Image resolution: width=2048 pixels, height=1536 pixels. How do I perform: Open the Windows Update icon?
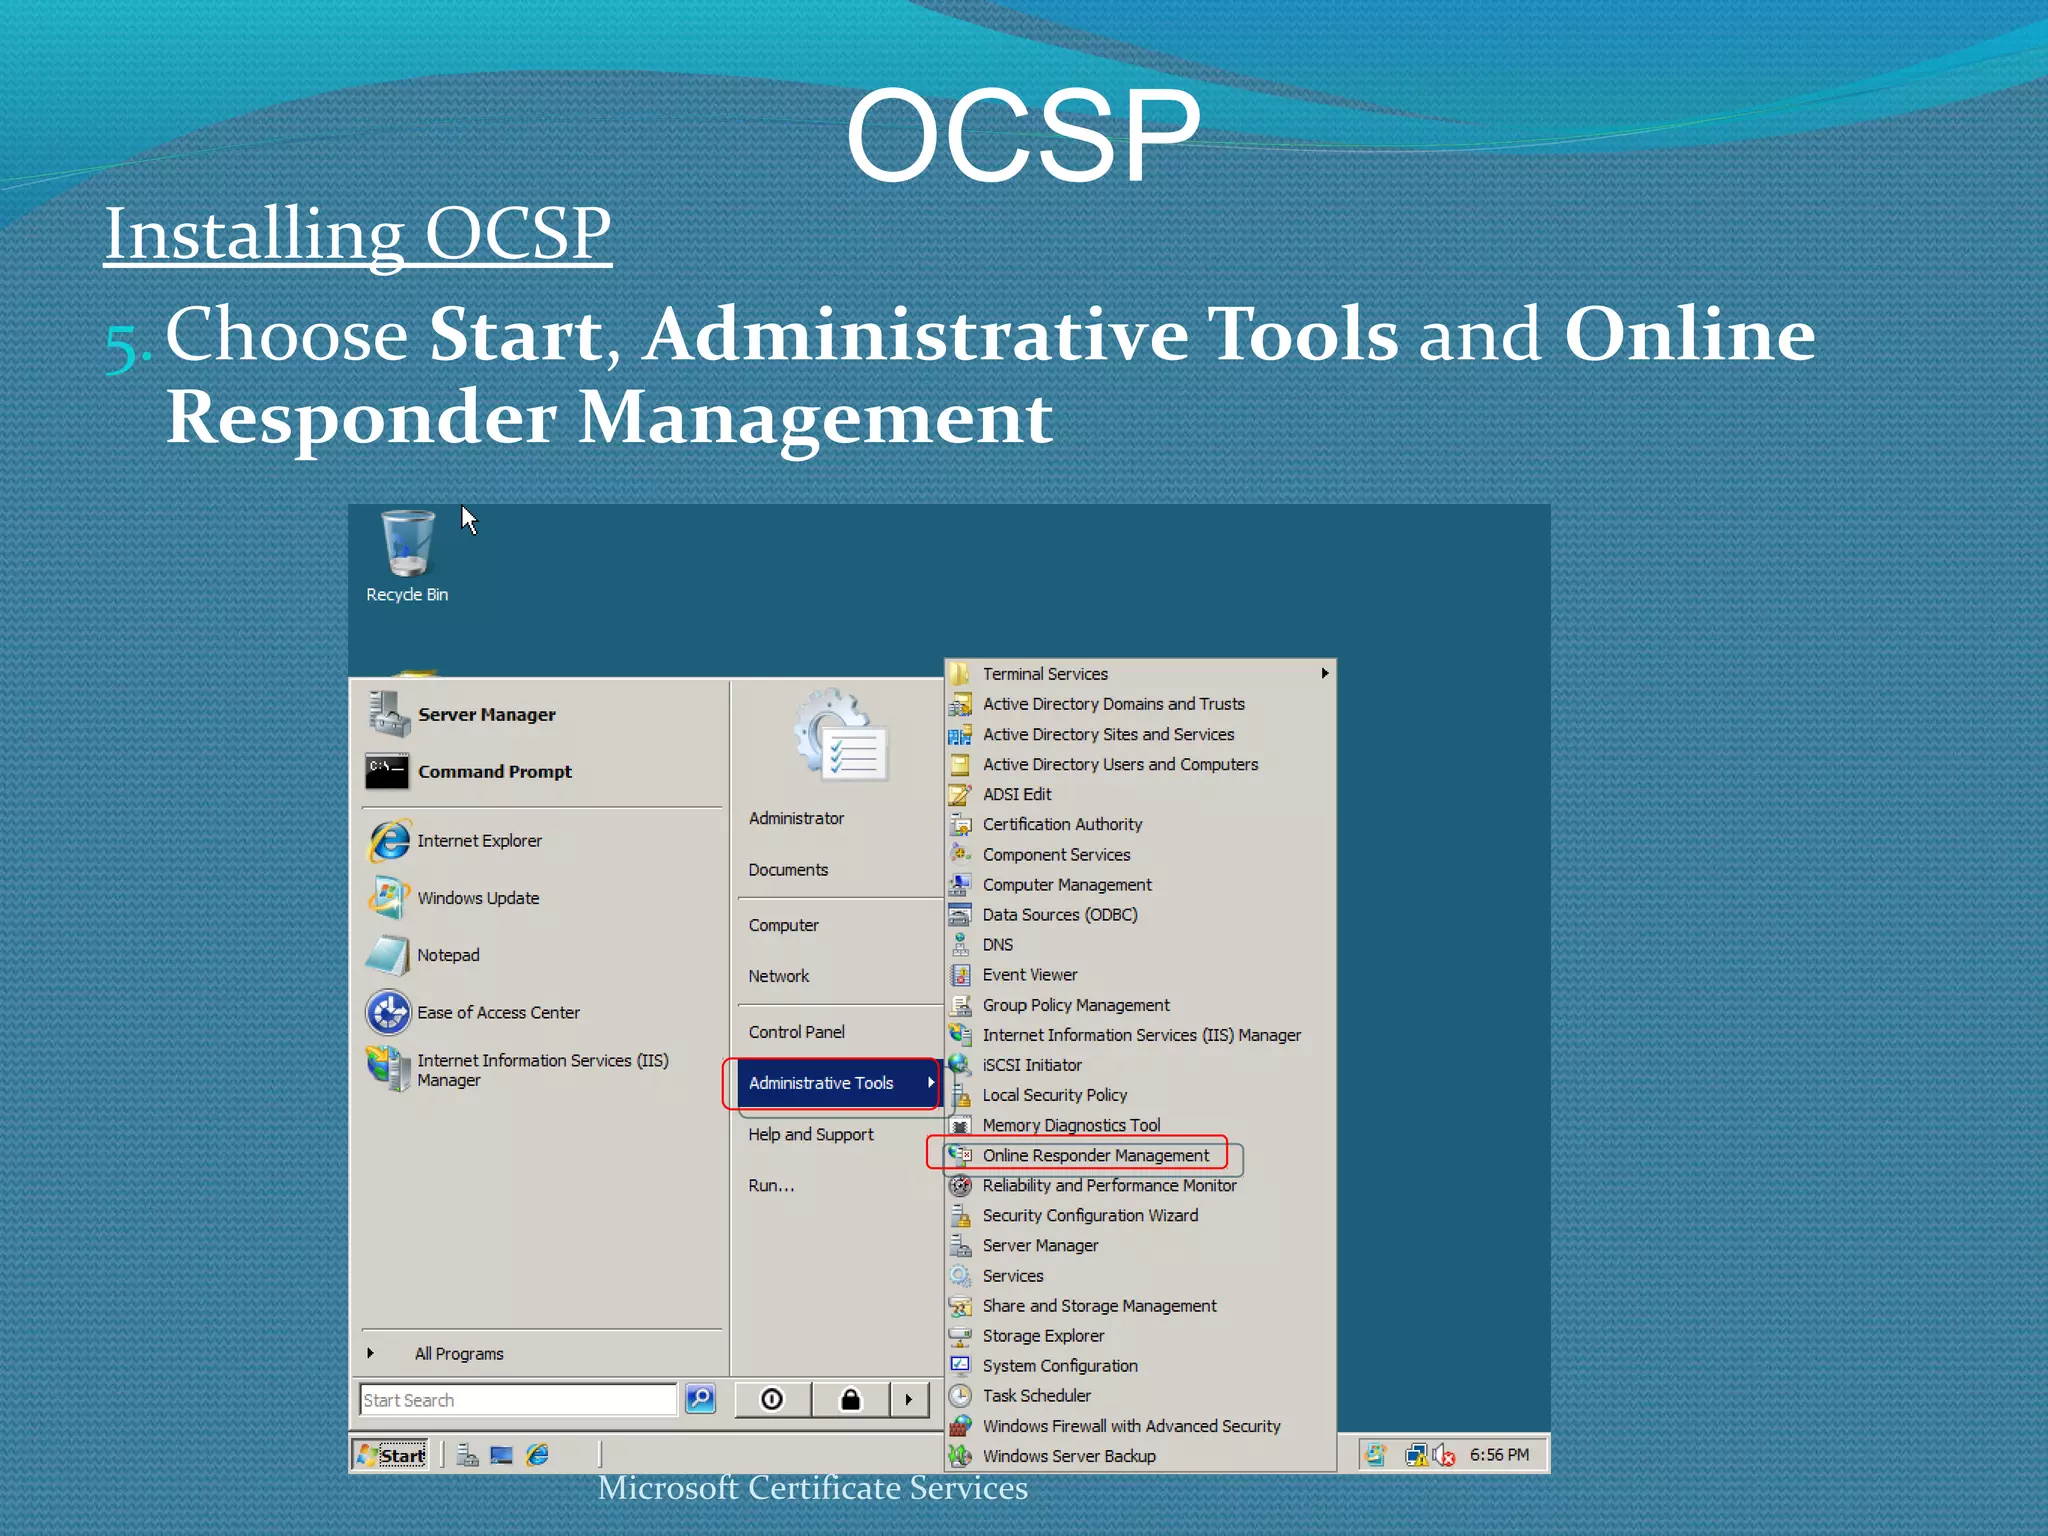coord(389,898)
